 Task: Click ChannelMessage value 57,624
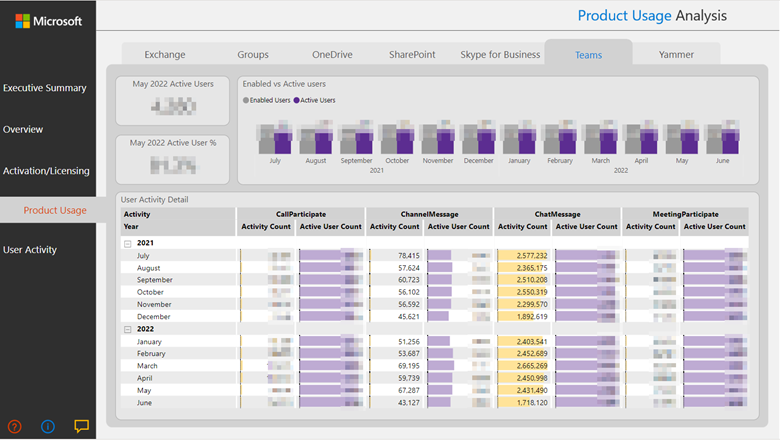pyautogui.click(x=408, y=268)
